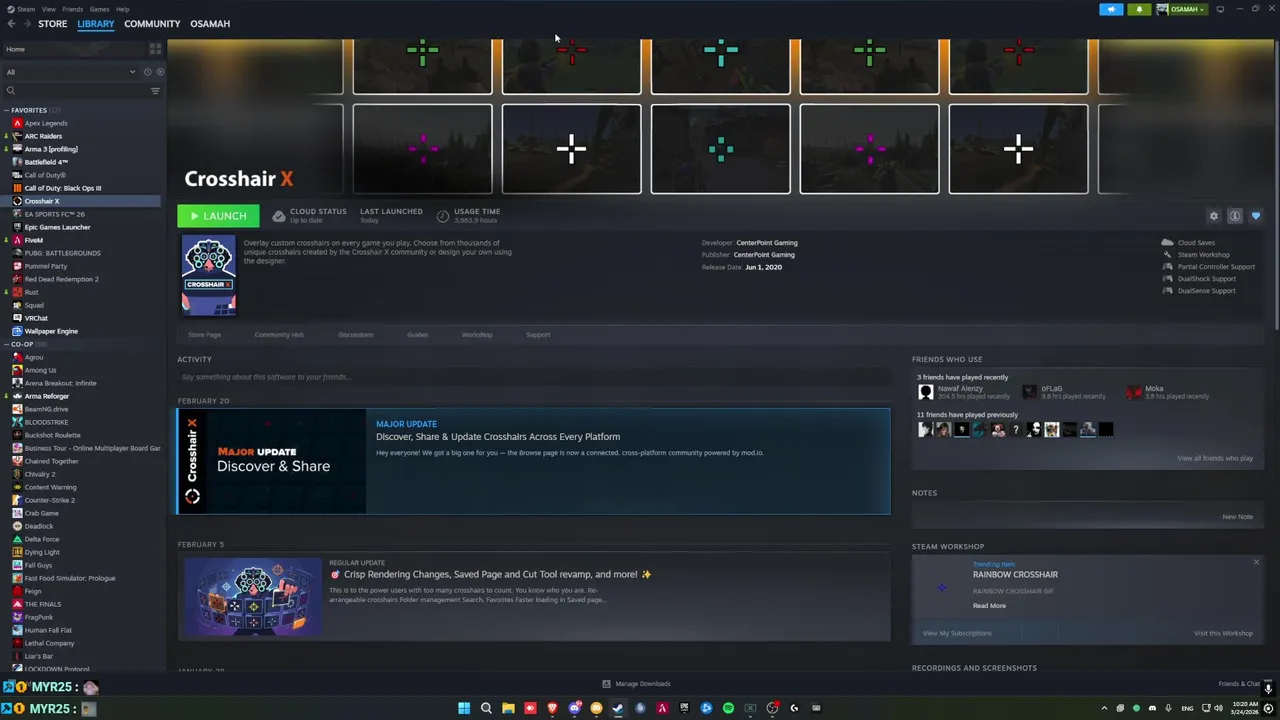
Task: Click the activity status input field
Action: click(x=534, y=377)
